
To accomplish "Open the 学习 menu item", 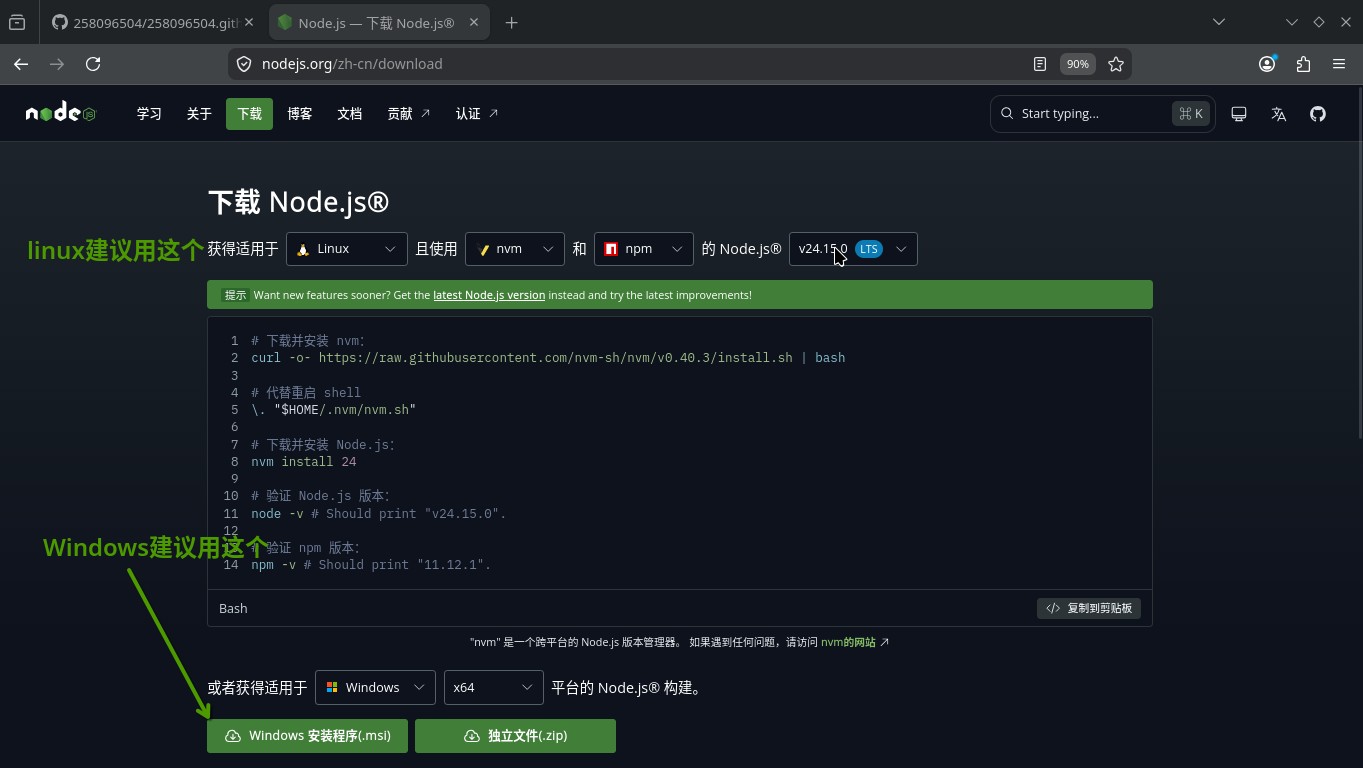I will [149, 114].
